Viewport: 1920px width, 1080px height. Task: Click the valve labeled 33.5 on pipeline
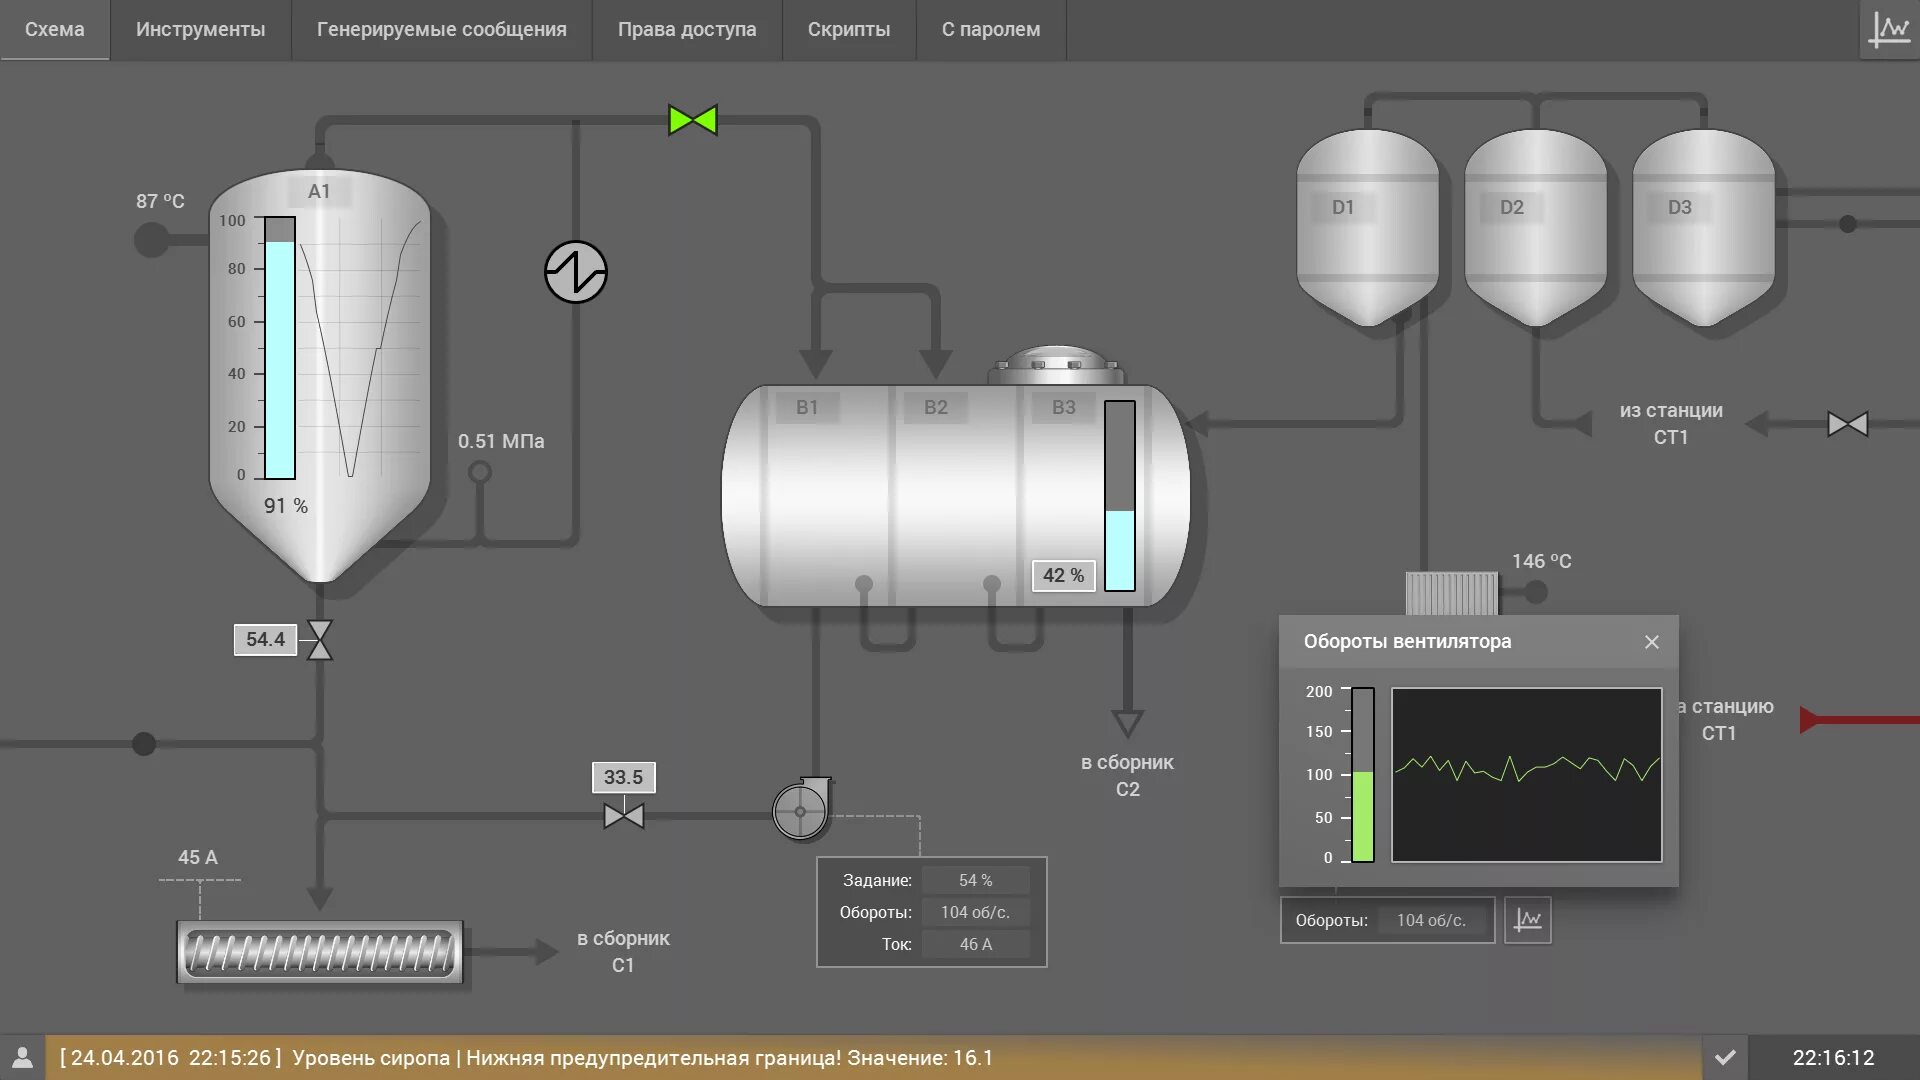pyautogui.click(x=624, y=816)
